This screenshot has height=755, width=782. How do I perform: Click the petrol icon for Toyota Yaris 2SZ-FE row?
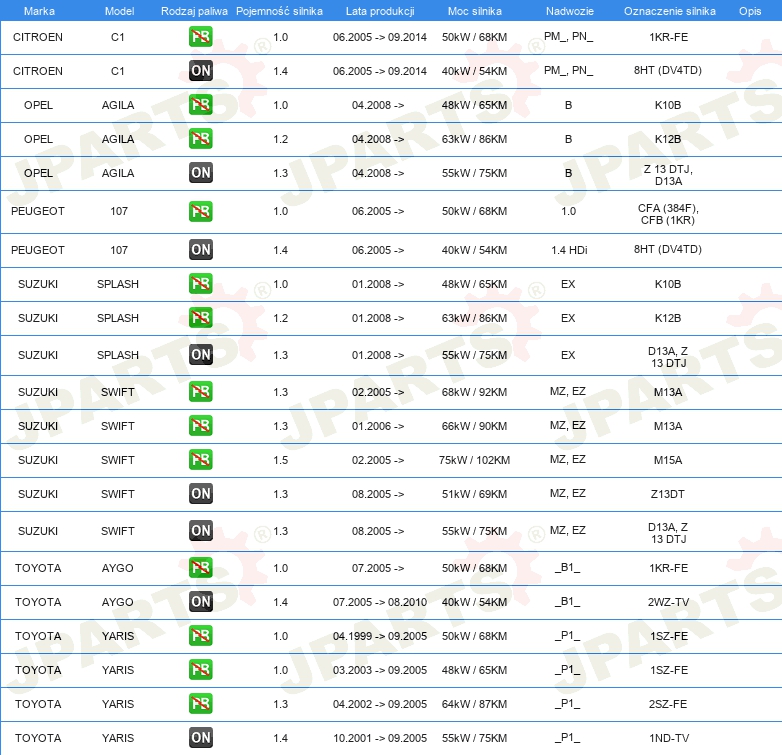[200, 704]
